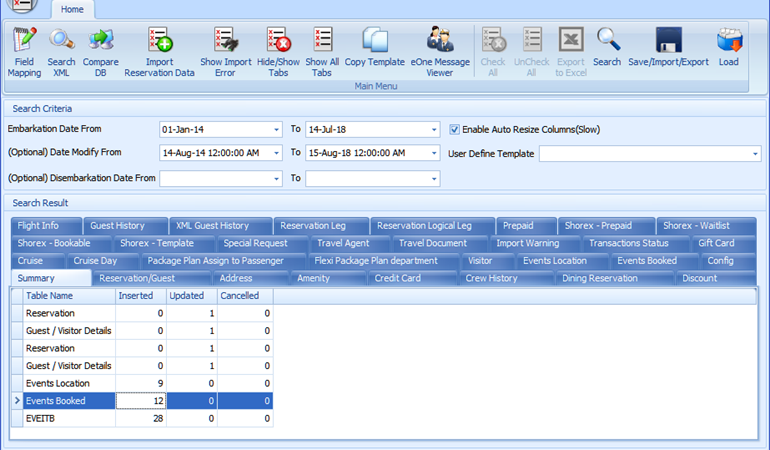Sort by Table Name column header

click(x=69, y=296)
